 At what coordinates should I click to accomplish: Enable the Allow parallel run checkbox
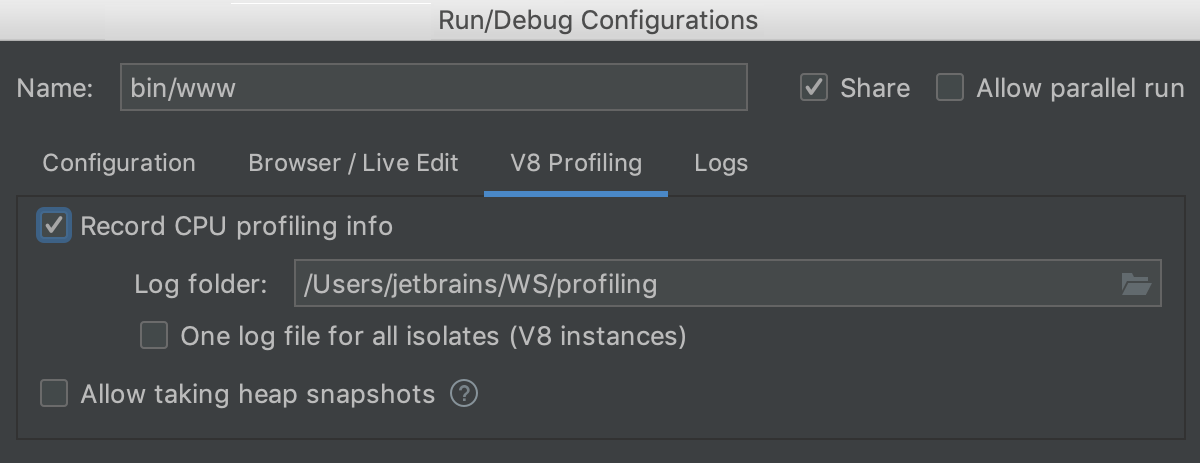[949, 88]
